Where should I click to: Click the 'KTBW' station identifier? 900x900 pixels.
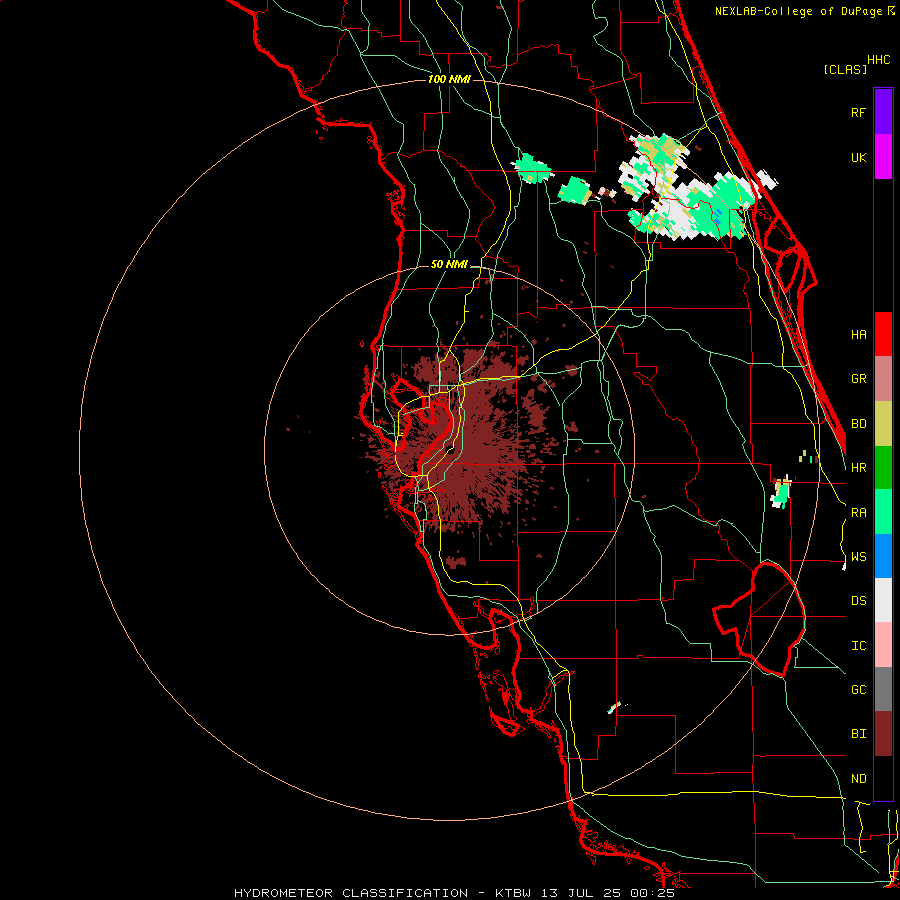click(512, 893)
